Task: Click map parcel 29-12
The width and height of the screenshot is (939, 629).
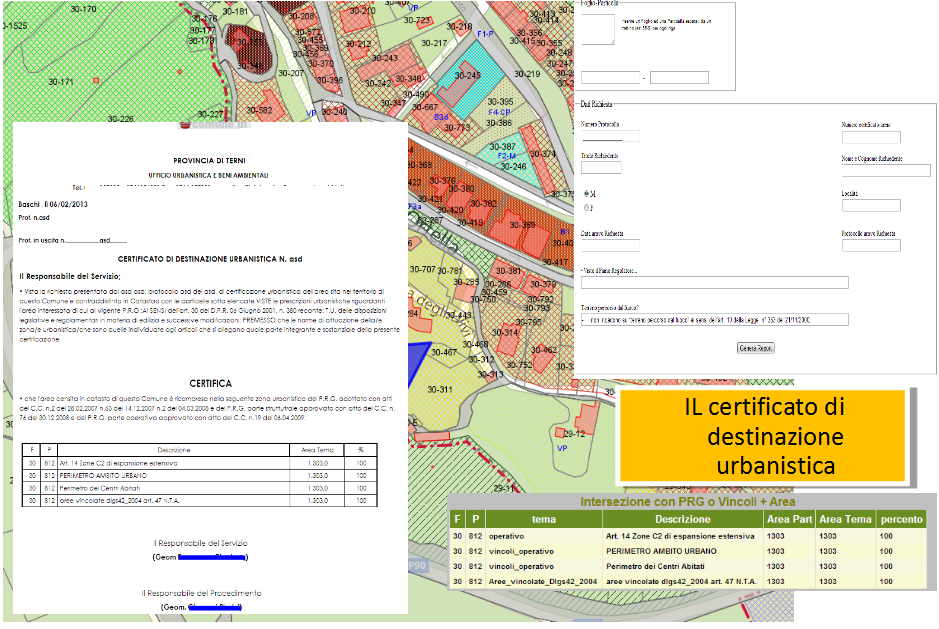Action: [x=574, y=434]
